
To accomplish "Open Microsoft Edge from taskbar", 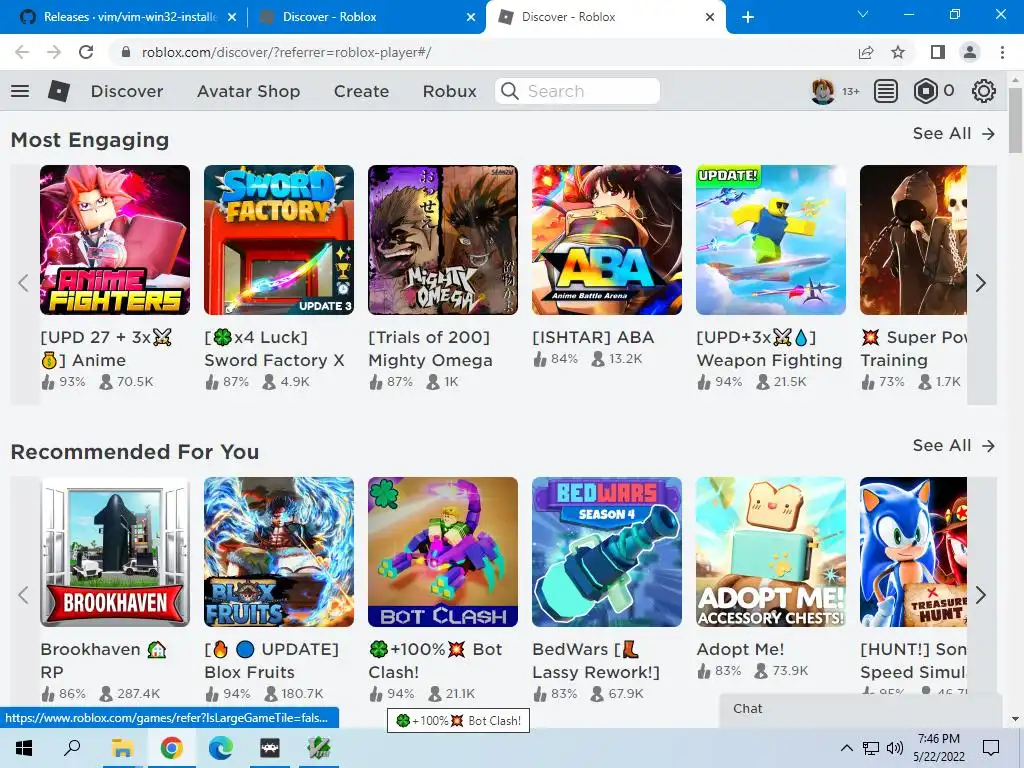I will tap(221, 748).
